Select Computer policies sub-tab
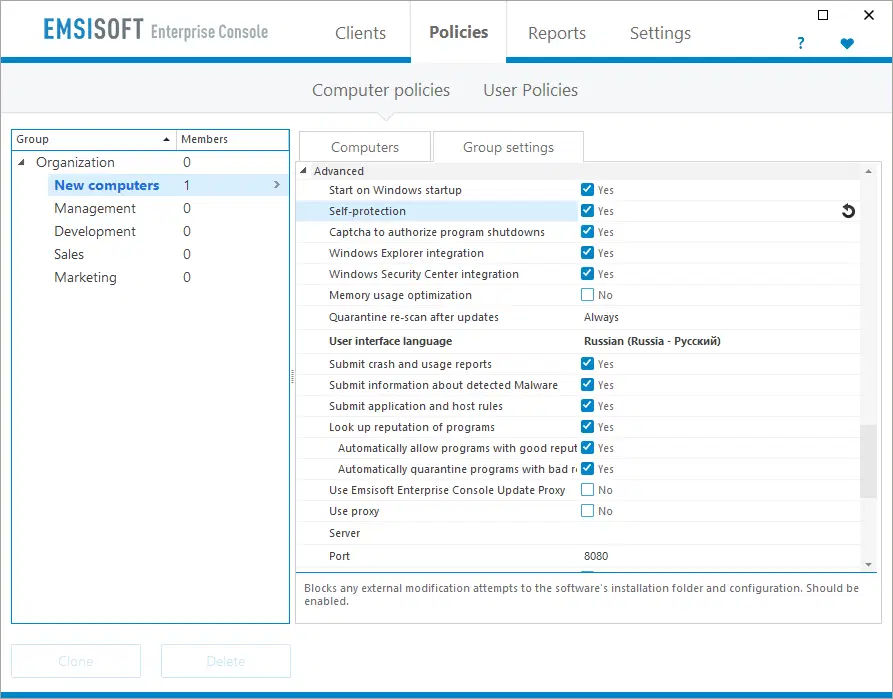Image resolution: width=893 pixels, height=699 pixels. pyautogui.click(x=381, y=90)
